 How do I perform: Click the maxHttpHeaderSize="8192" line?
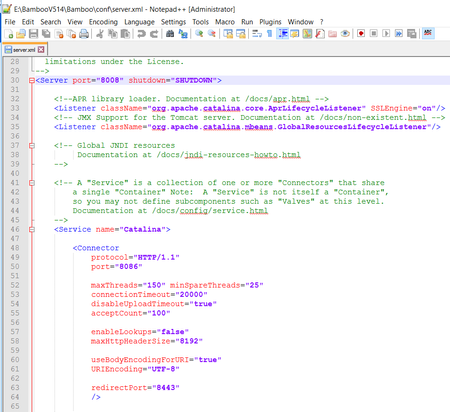coord(147,341)
